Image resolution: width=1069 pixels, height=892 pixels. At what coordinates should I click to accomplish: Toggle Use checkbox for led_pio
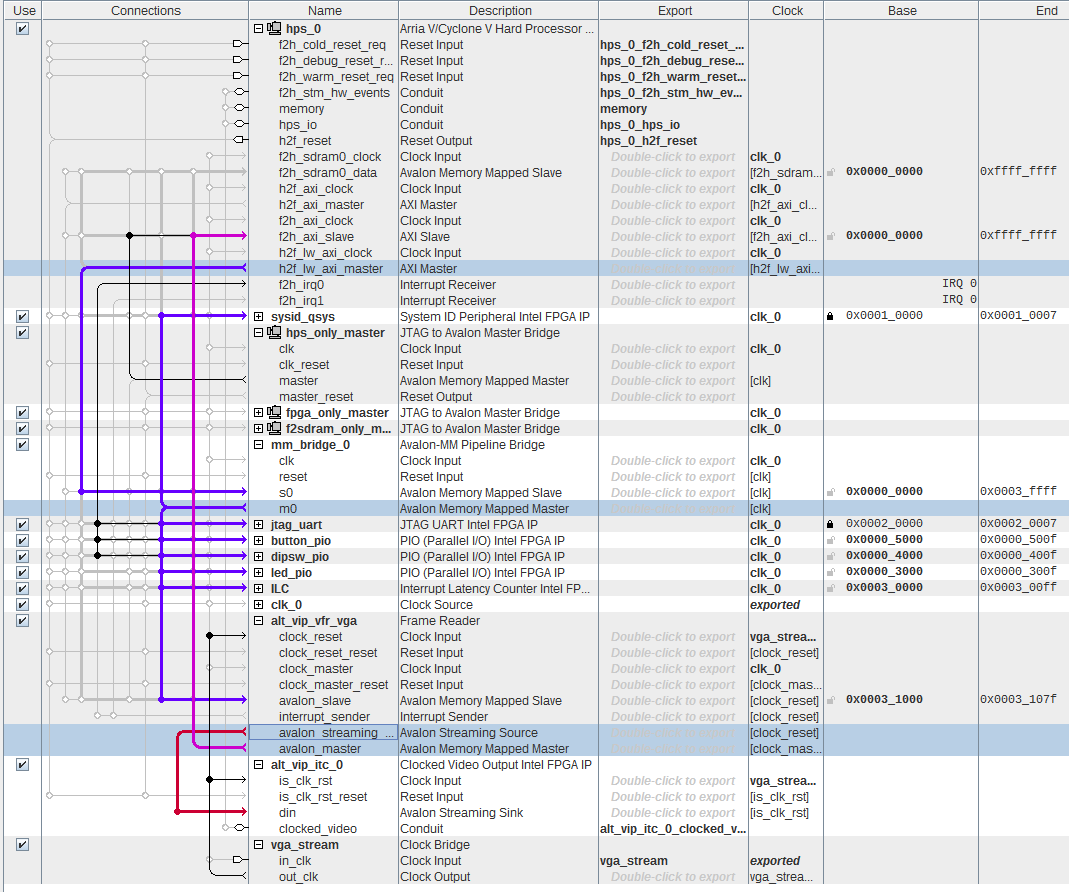(x=22, y=573)
